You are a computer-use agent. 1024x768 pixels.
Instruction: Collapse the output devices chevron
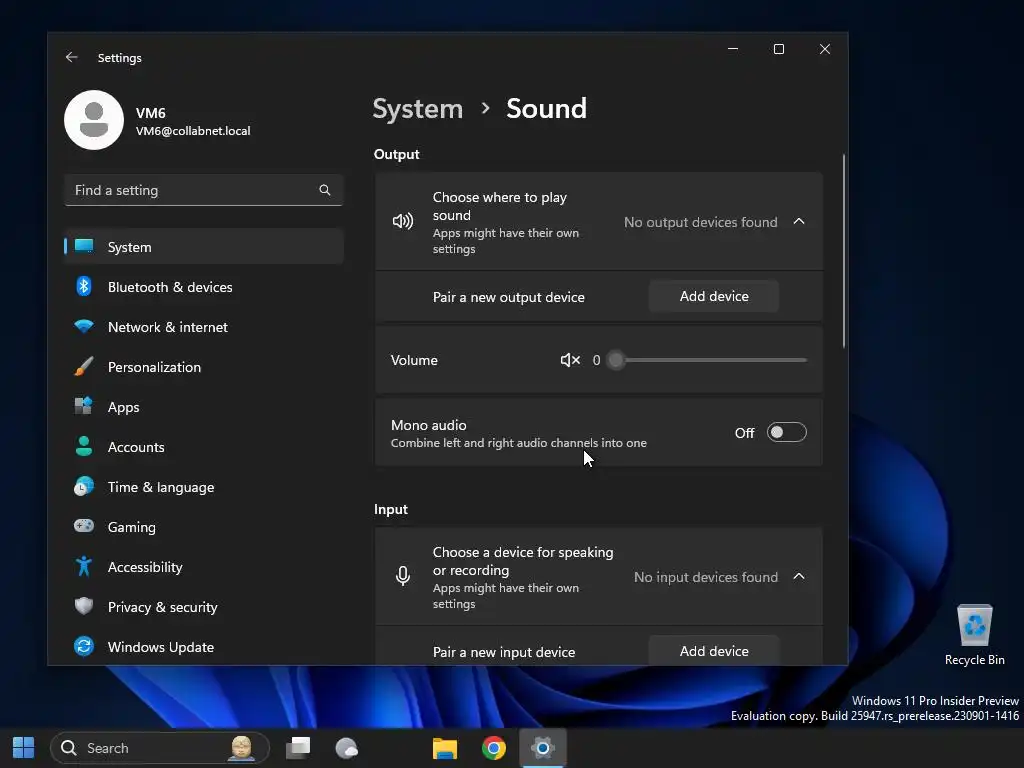799,221
